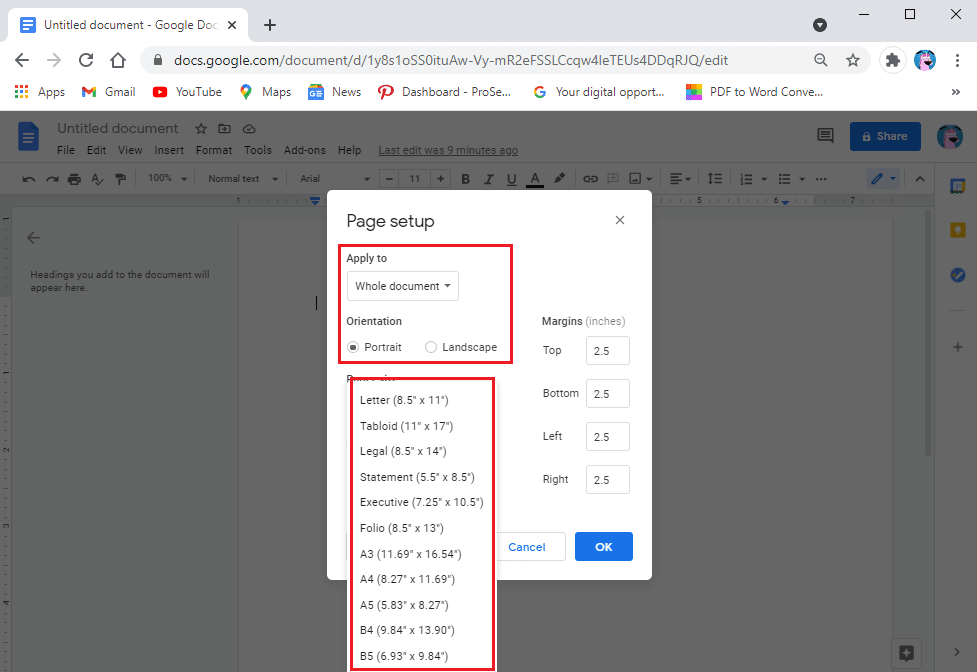Image resolution: width=977 pixels, height=672 pixels.
Task: Open the Apply to dropdown showing Whole document
Action: [x=402, y=285]
